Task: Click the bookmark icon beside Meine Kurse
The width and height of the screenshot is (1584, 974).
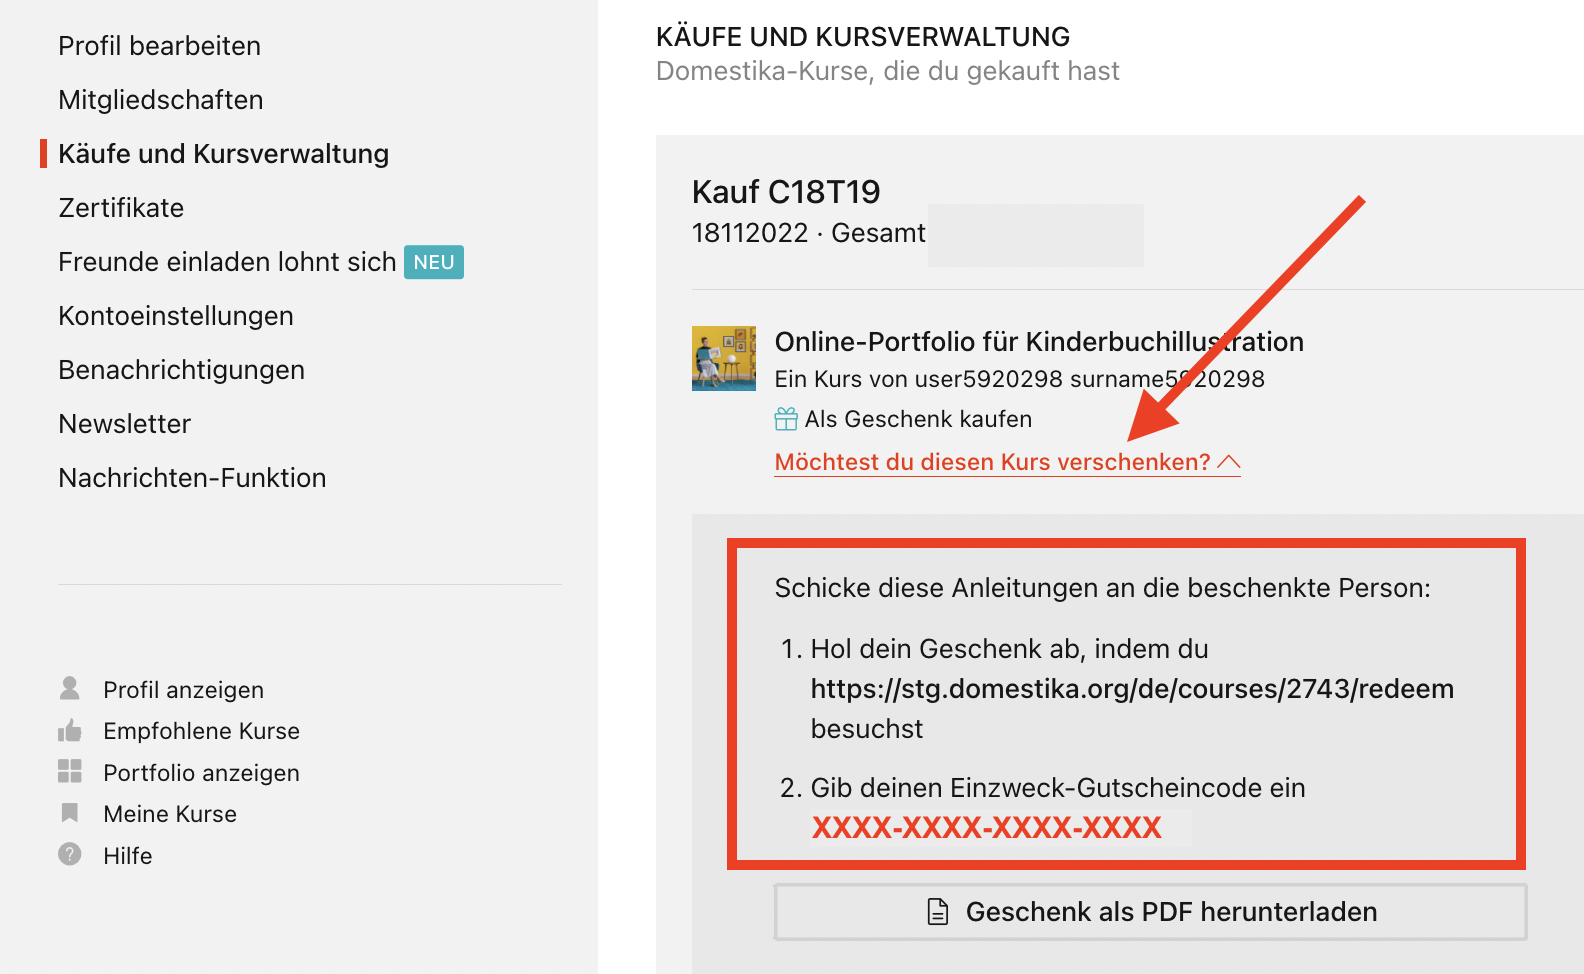Action: 70,813
